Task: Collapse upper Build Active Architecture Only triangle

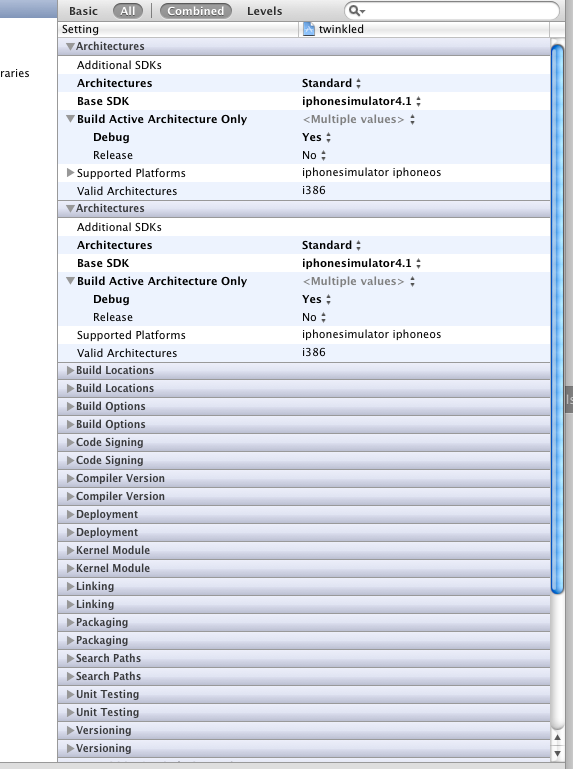Action: pyautogui.click(x=70, y=119)
